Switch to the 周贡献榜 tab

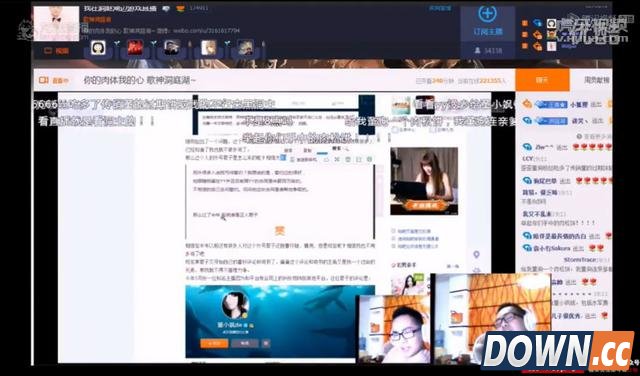pyautogui.click(x=597, y=80)
